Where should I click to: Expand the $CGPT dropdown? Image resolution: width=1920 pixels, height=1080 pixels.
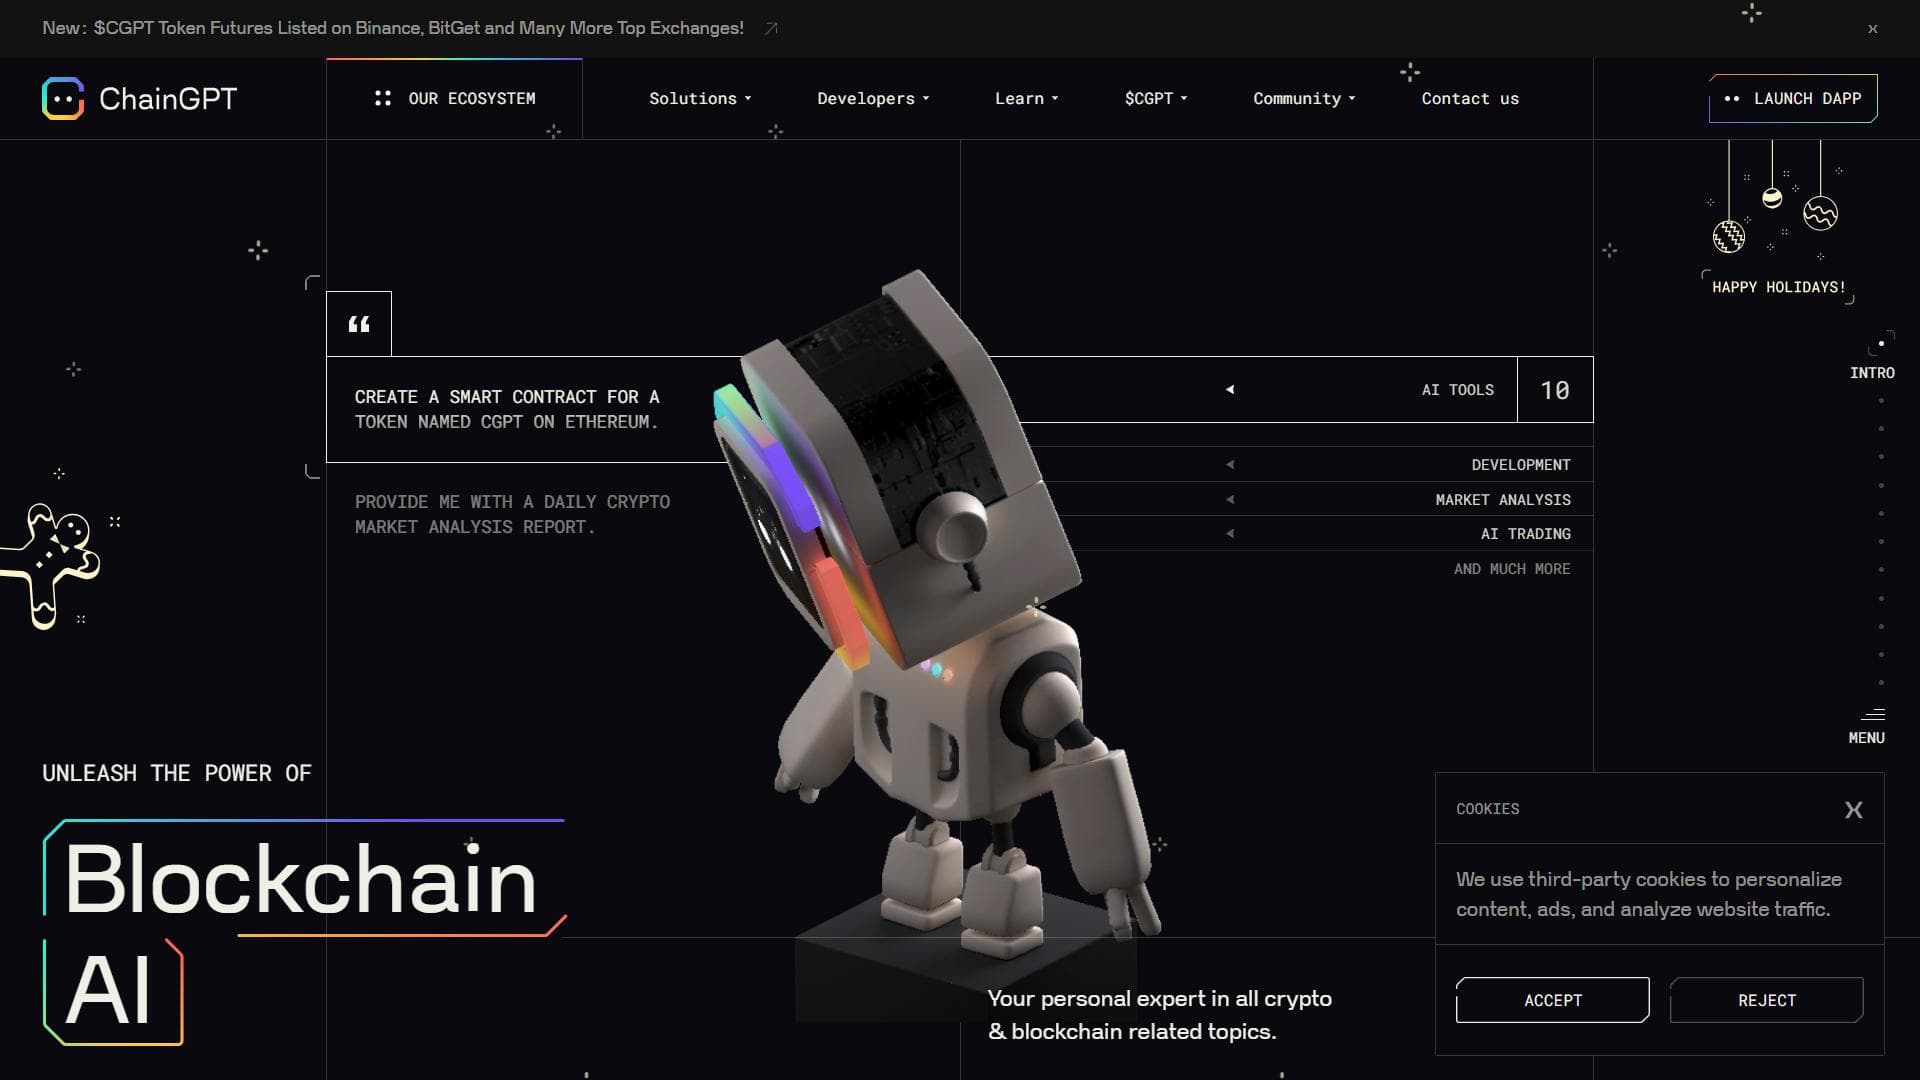(1156, 98)
